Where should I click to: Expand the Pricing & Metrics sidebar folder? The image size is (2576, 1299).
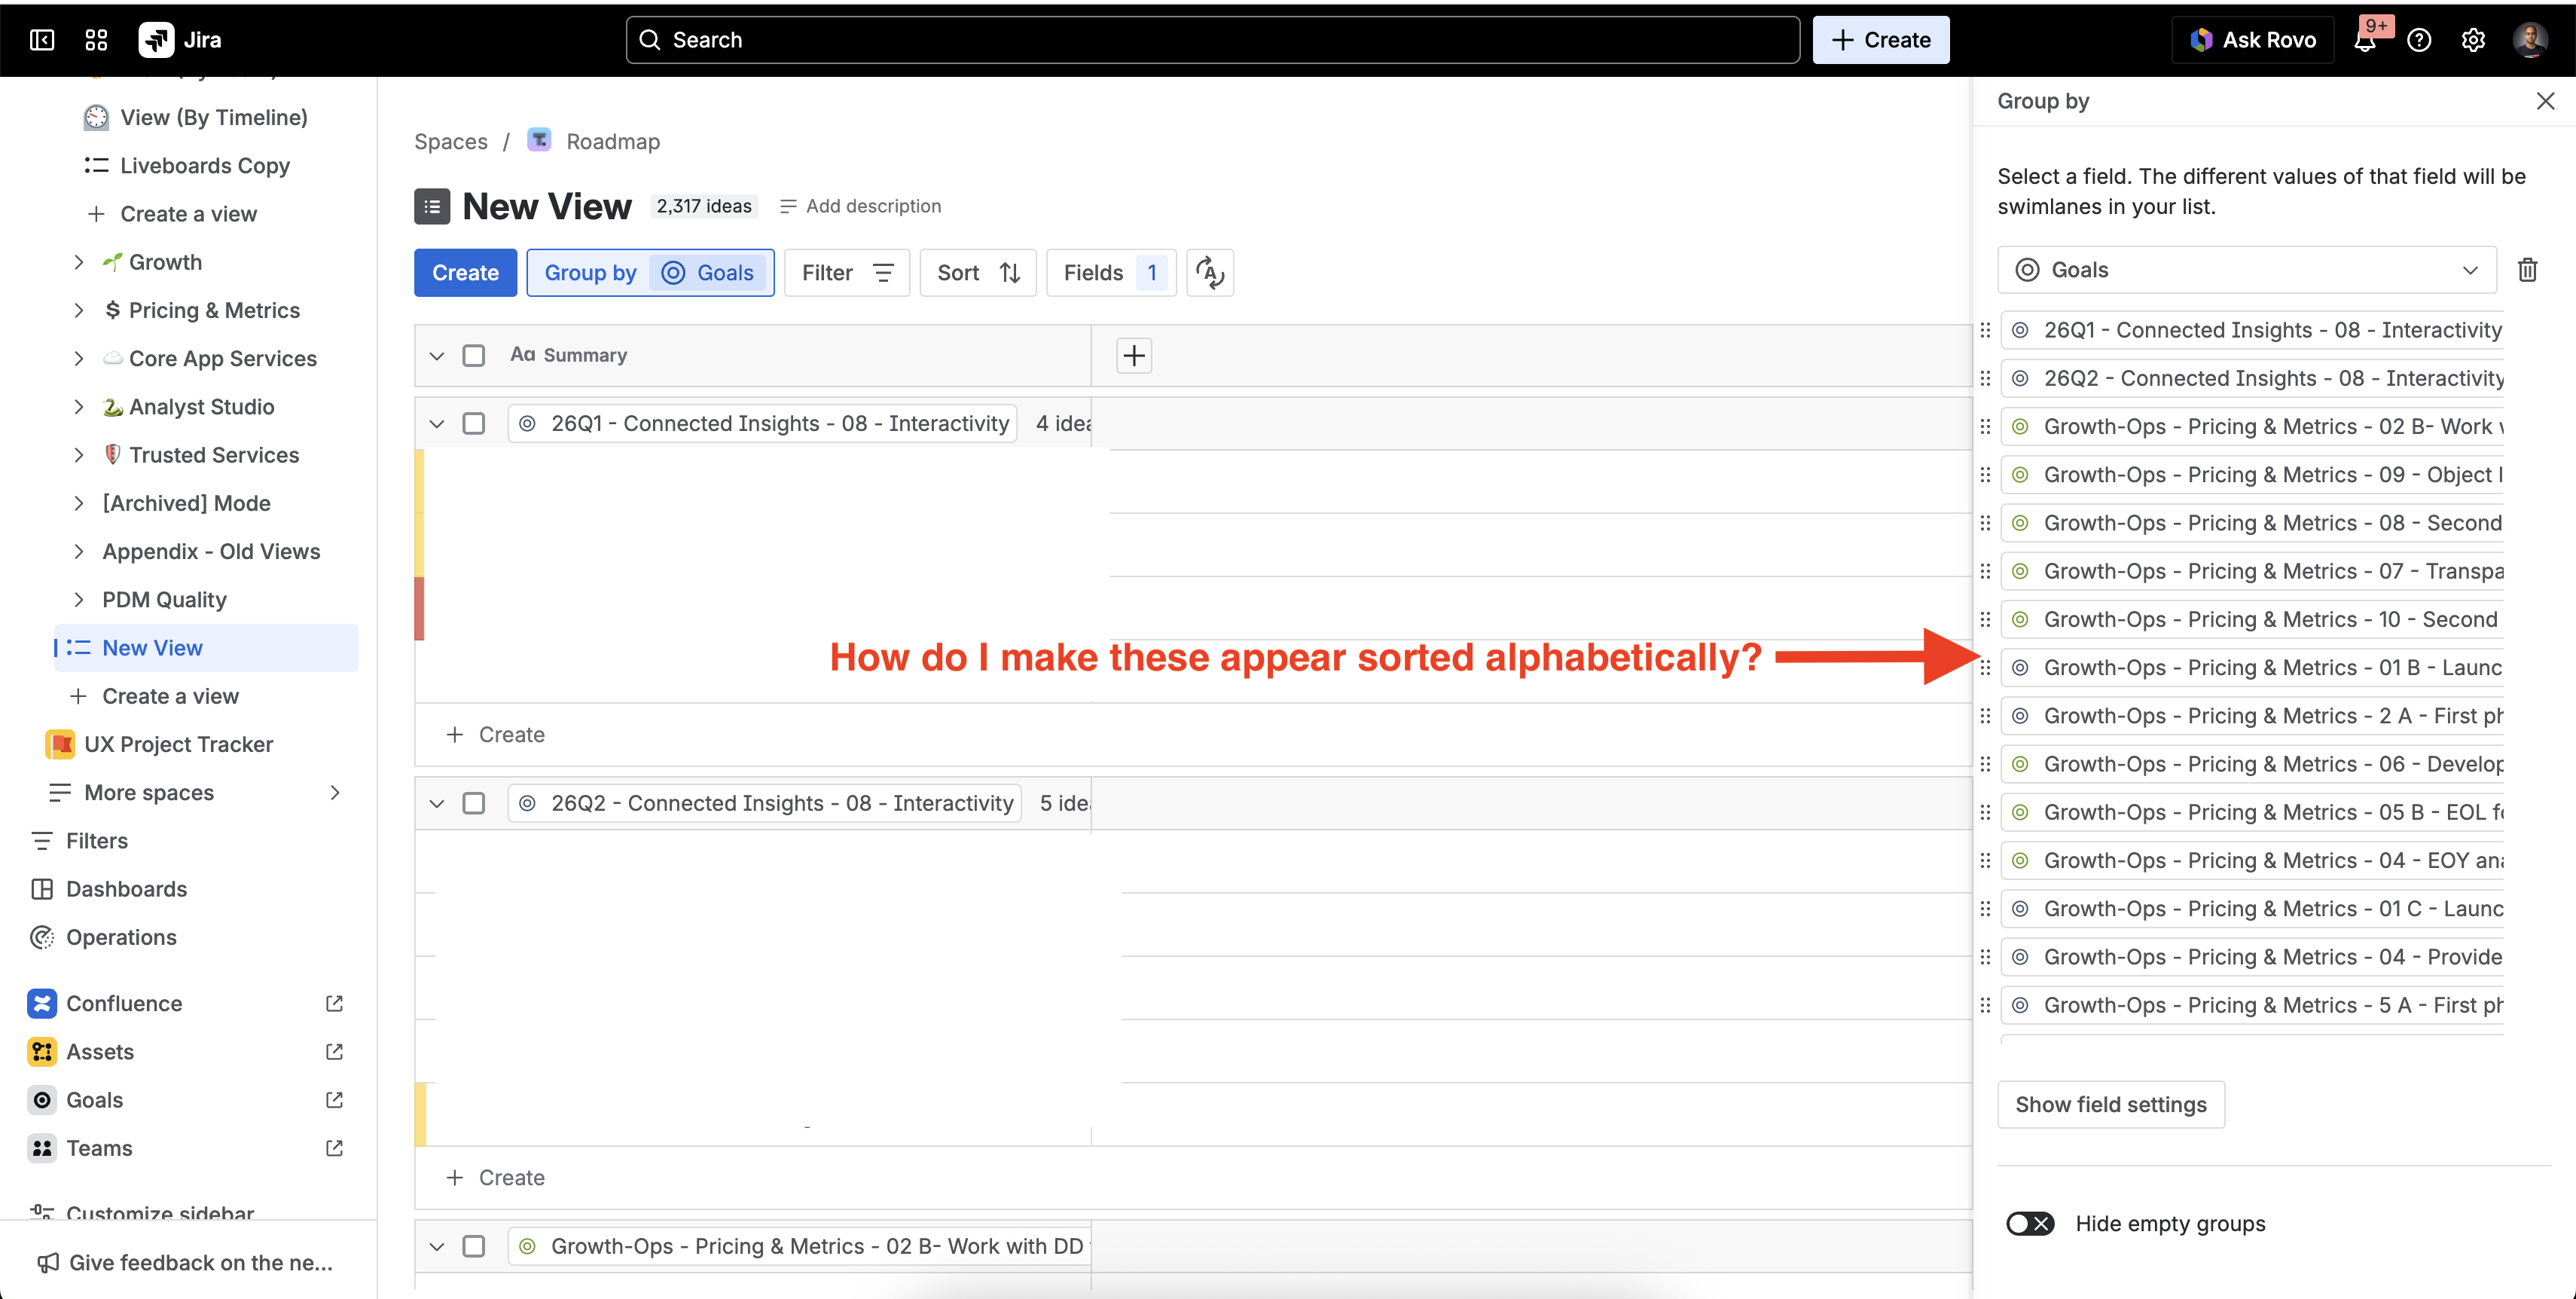[79, 310]
